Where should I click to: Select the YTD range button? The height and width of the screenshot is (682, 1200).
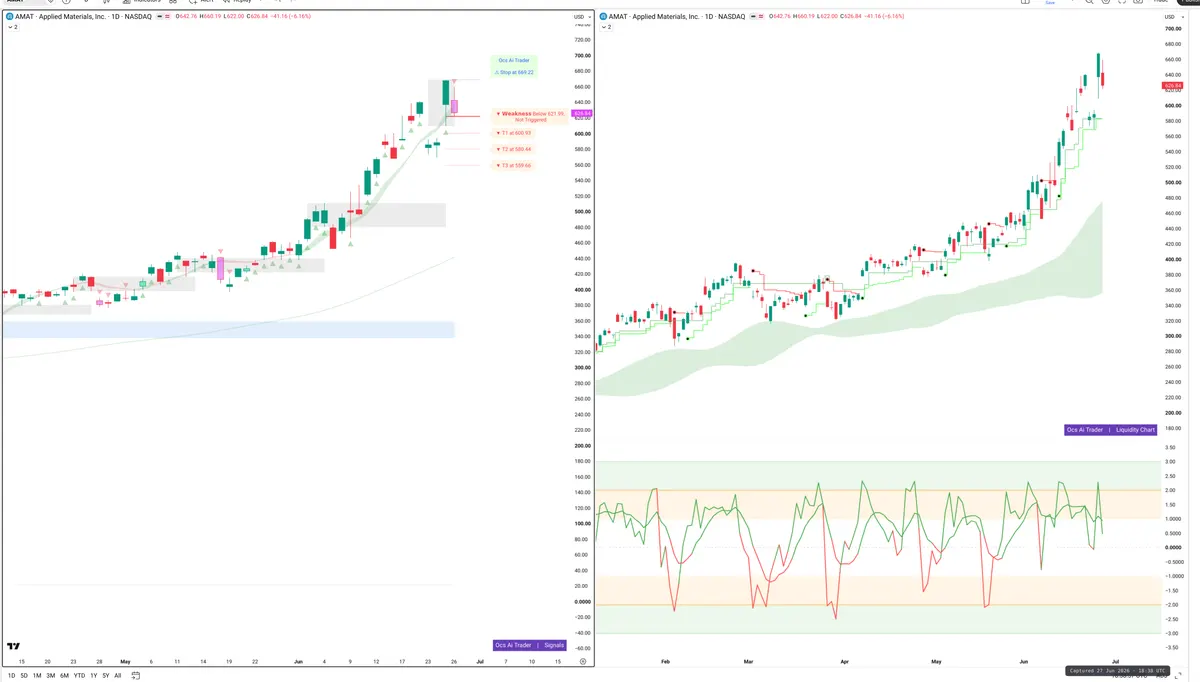tap(79, 675)
